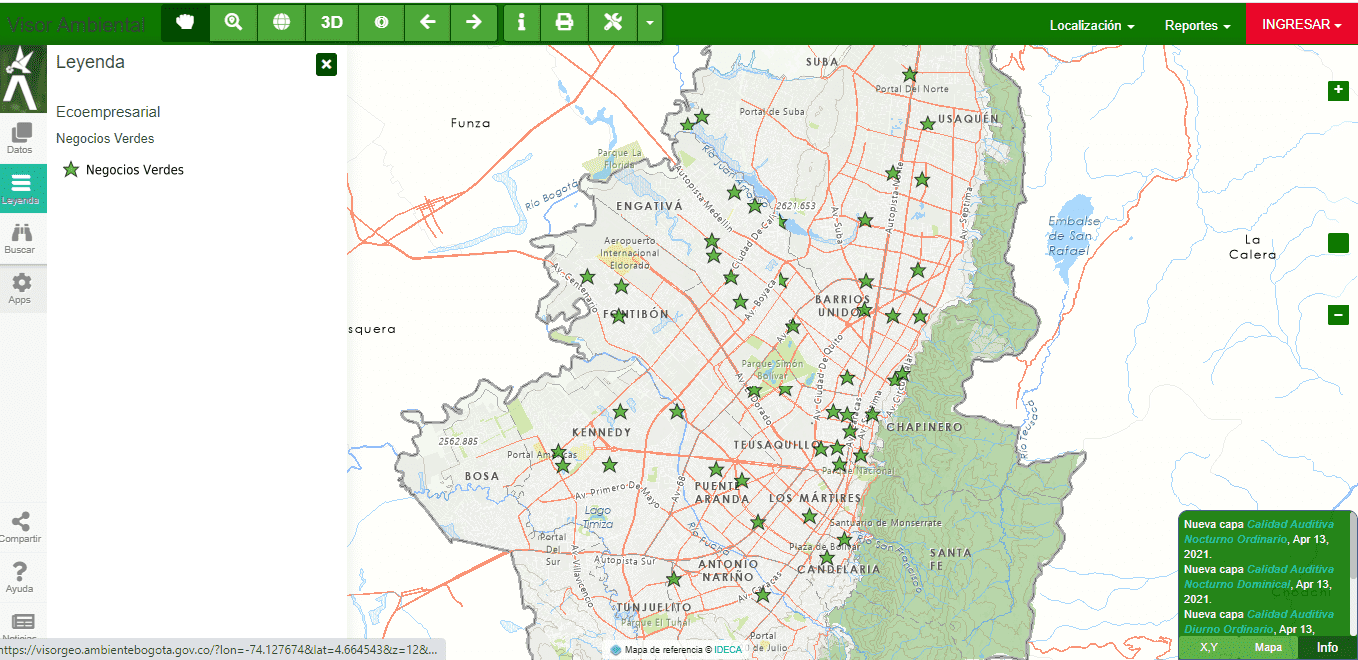Go to next map extent arrow
The image size is (1358, 660).
click(474, 23)
